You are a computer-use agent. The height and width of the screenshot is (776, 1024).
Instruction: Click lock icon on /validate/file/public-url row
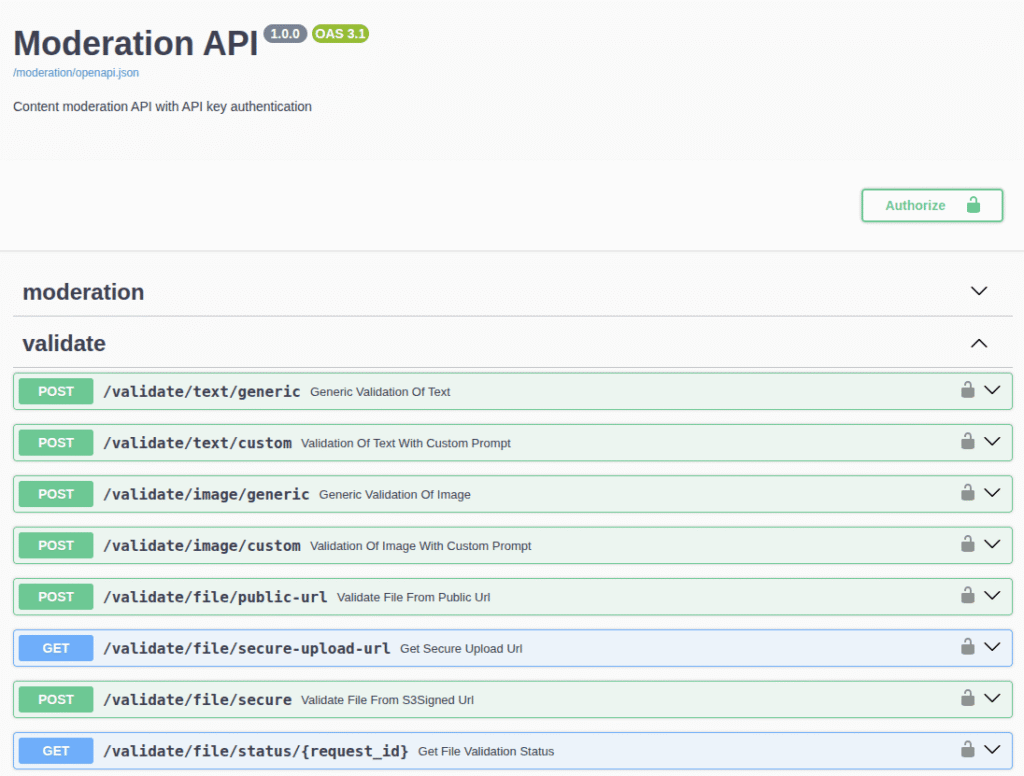pos(967,595)
